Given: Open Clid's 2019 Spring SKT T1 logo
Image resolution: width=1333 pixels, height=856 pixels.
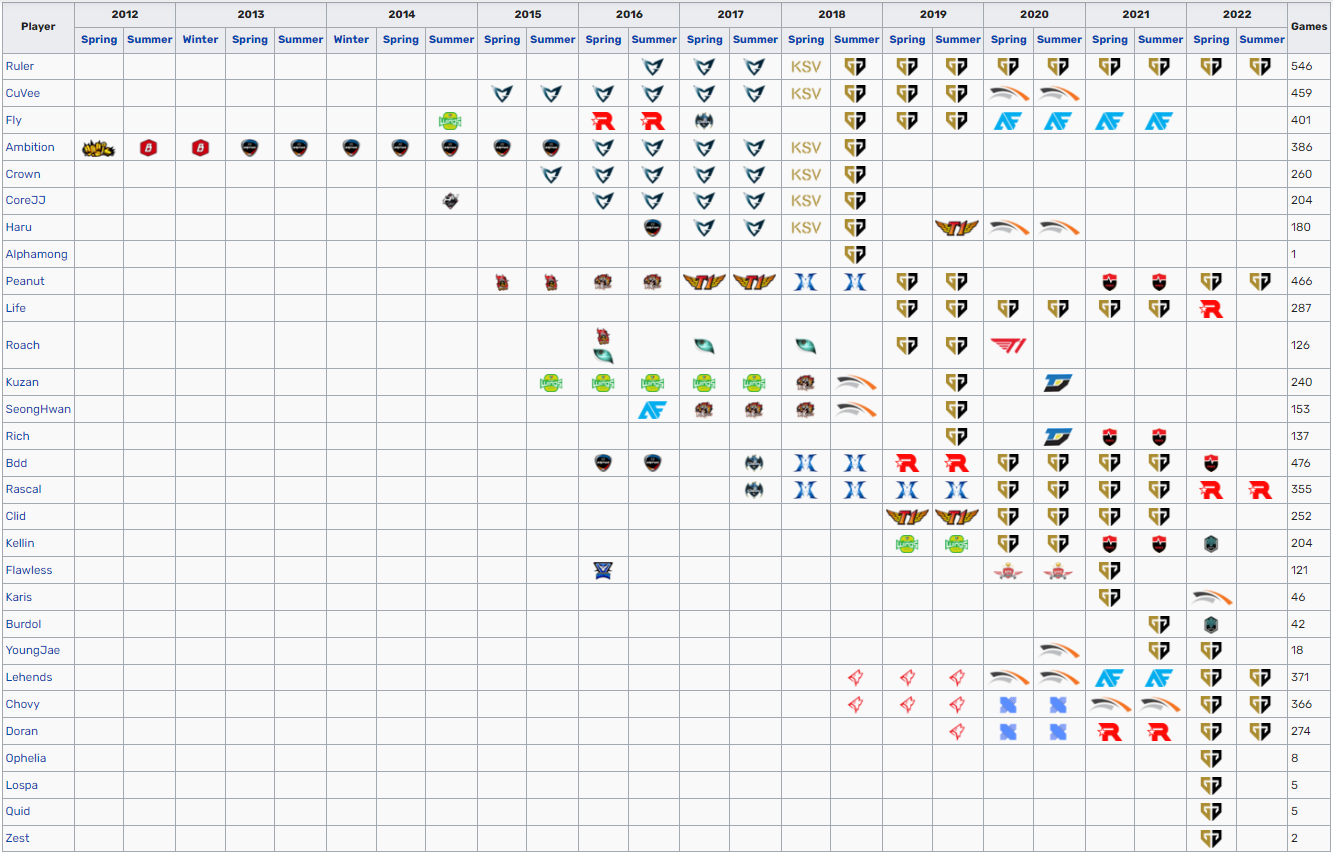Looking at the screenshot, I should [x=907, y=517].
